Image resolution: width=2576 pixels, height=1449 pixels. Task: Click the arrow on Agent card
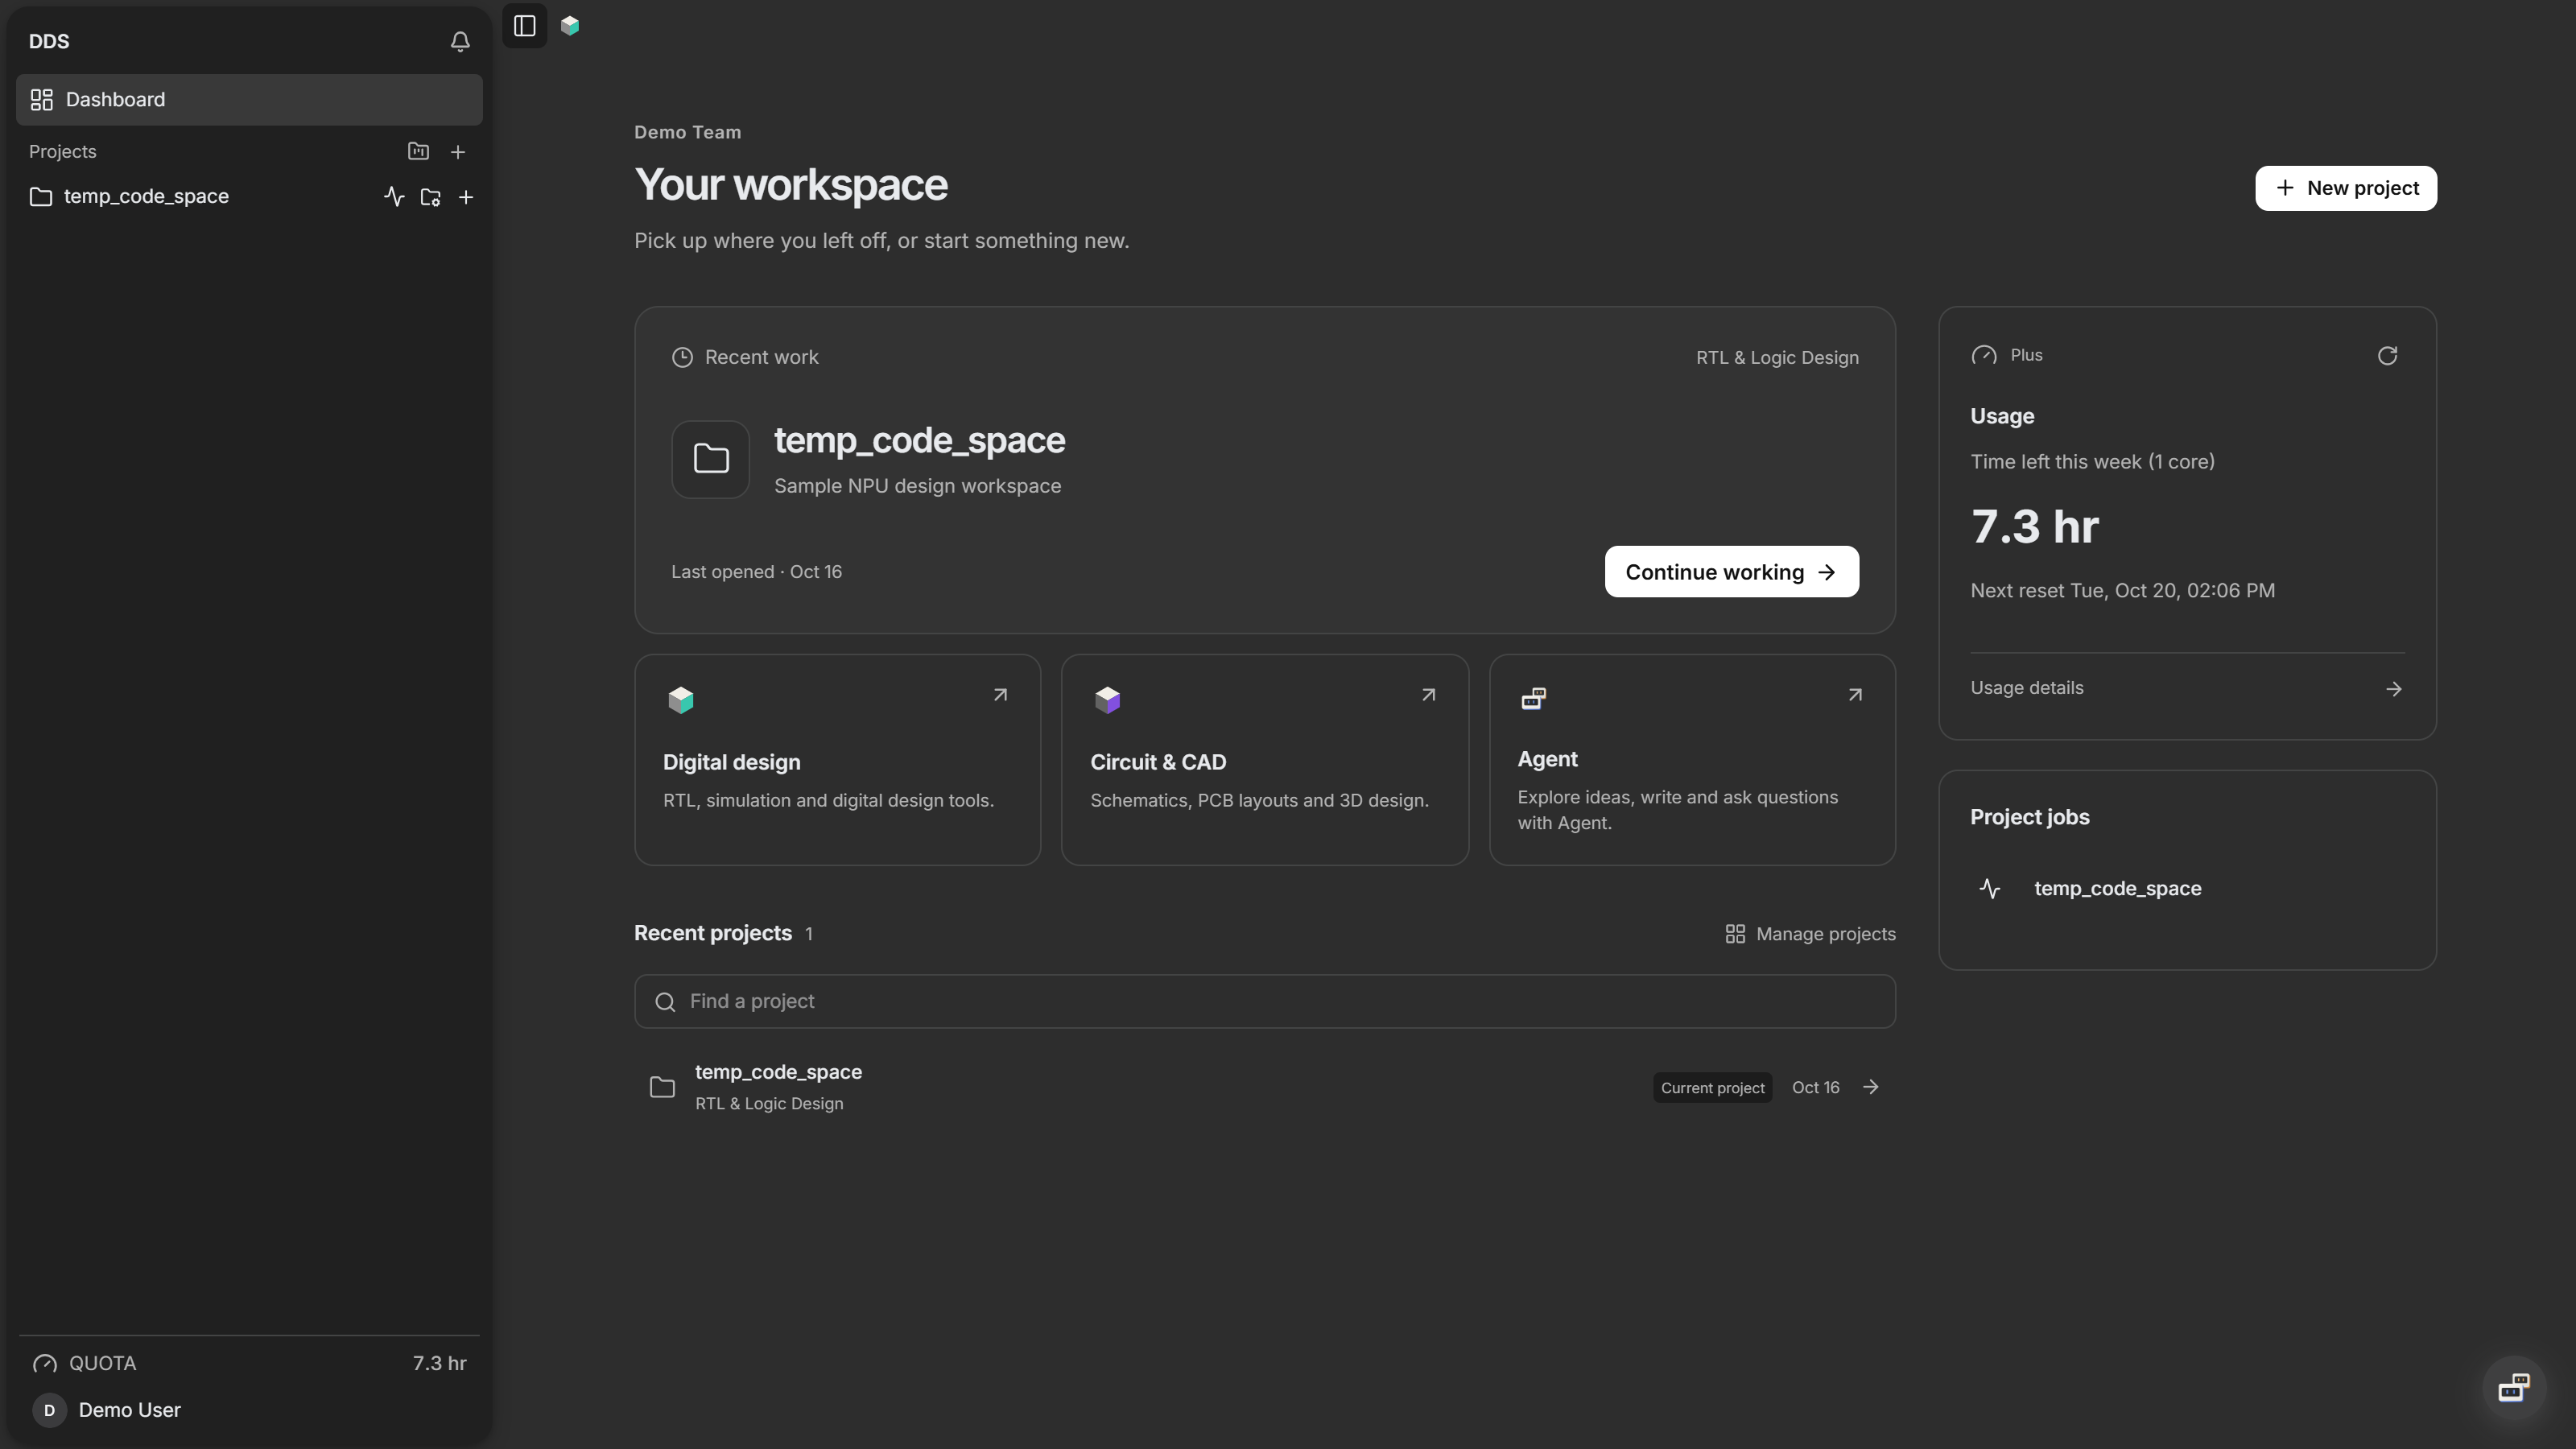tap(1855, 695)
